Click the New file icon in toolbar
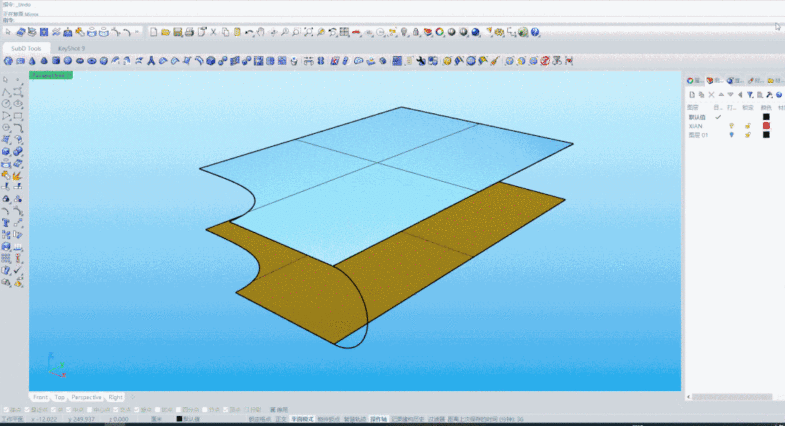 (x=153, y=32)
